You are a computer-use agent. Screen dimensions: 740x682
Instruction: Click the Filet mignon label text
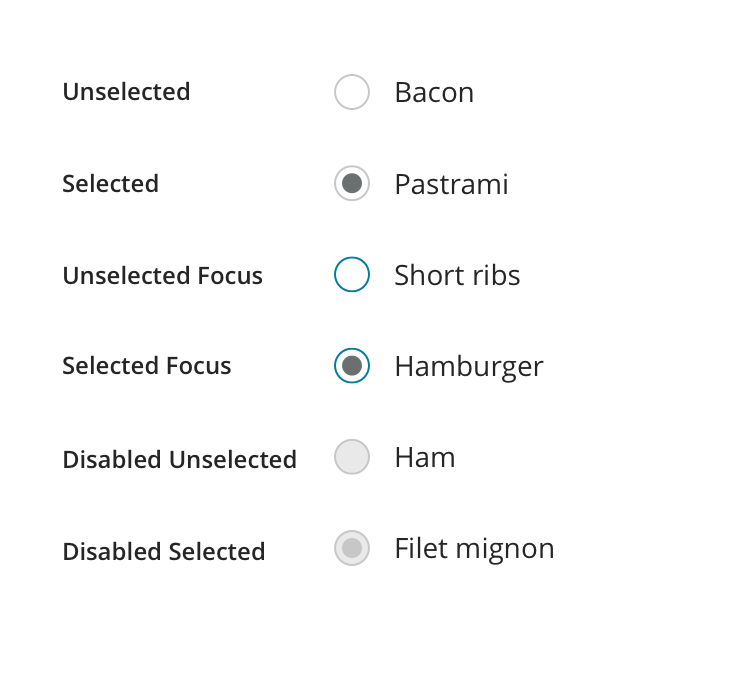pyautogui.click(x=474, y=549)
